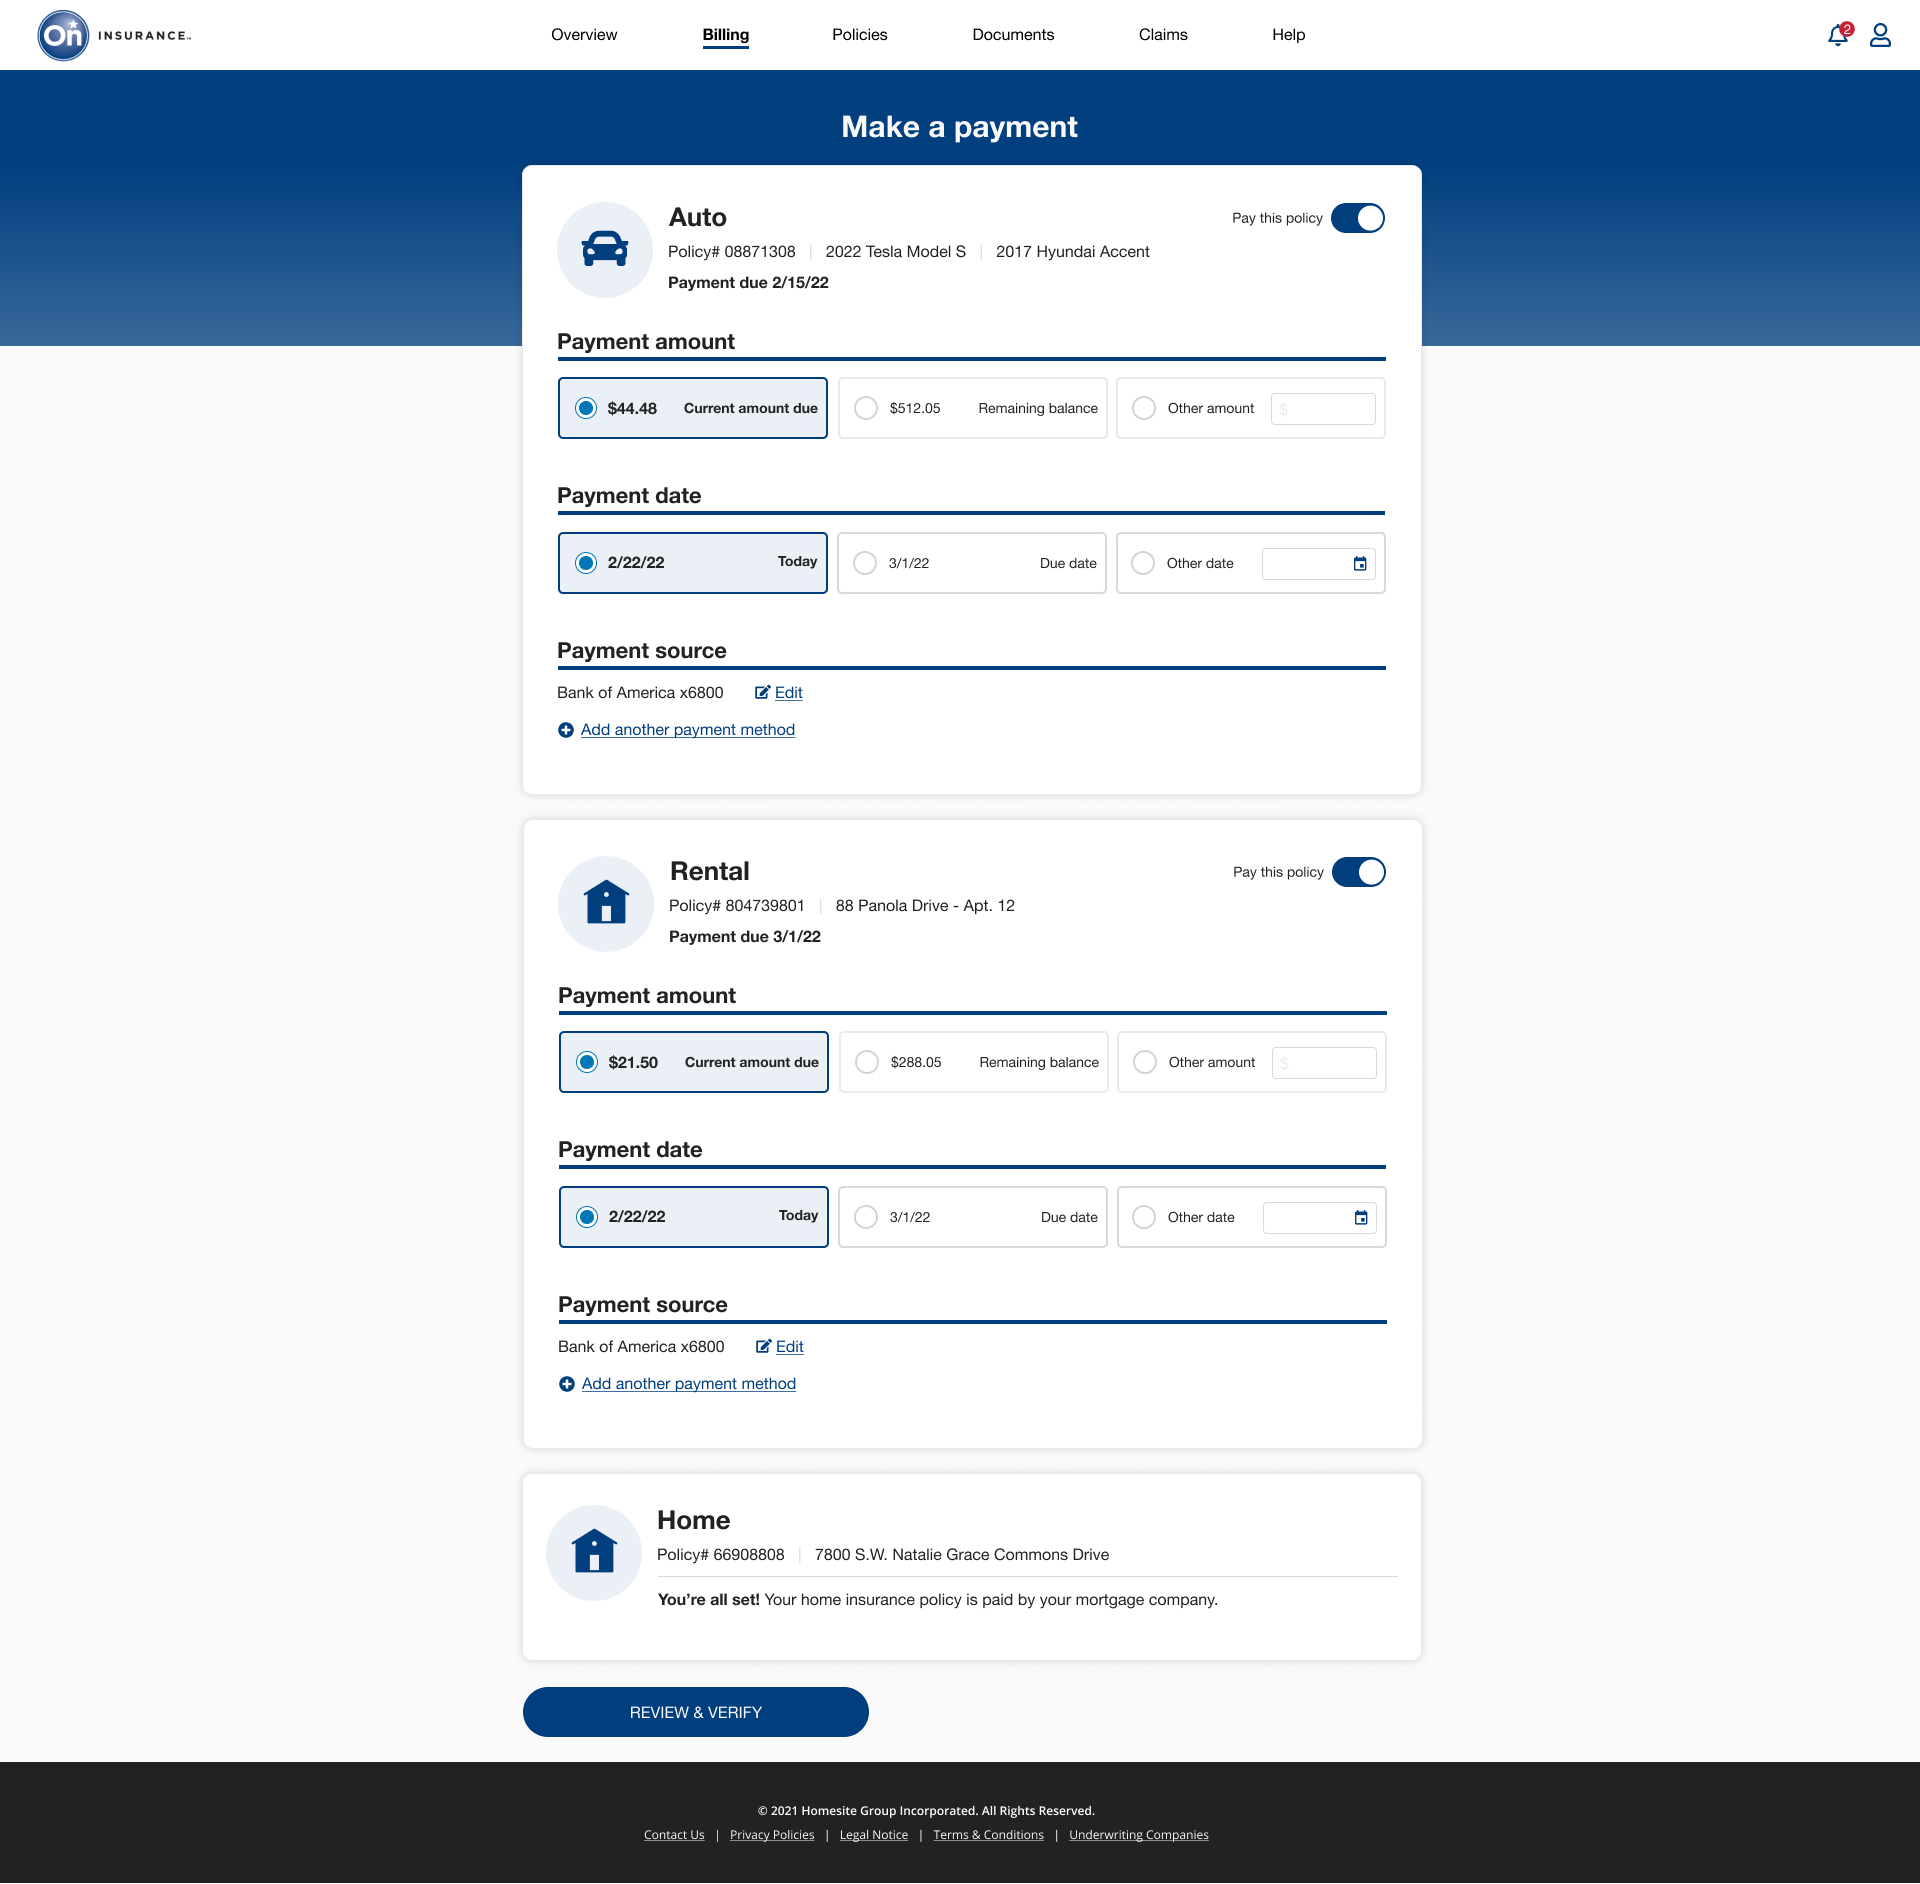
Task: Turn off Pay this policy for Auto
Action: pyautogui.click(x=1358, y=218)
